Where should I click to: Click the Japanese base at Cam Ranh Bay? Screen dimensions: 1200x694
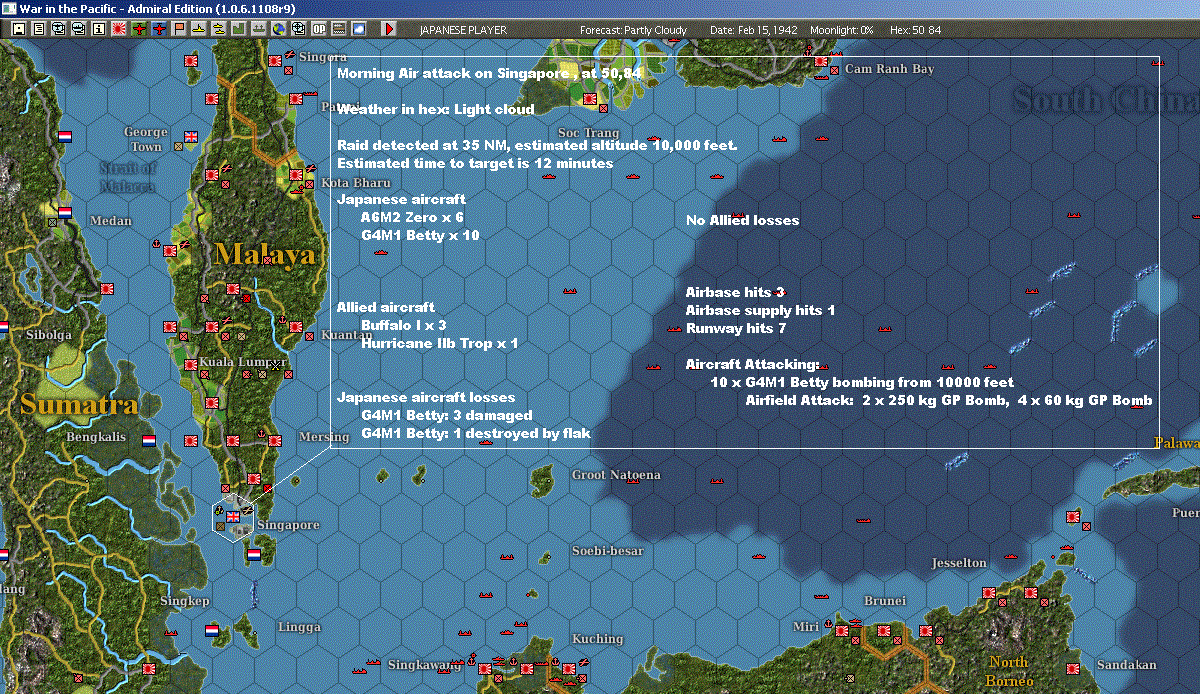coord(821,62)
